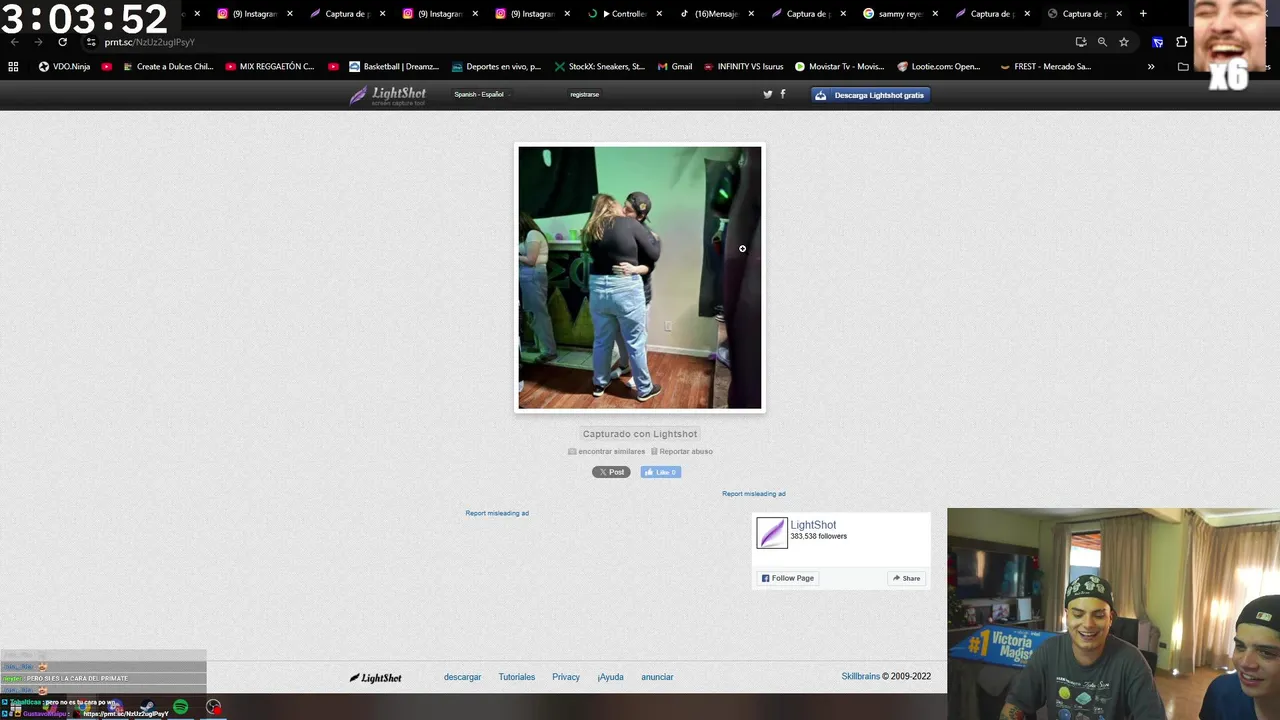Screen dimensions: 1280x720
Task: Open the Basketball | Dreamz bookmark
Action: [x=394, y=67]
